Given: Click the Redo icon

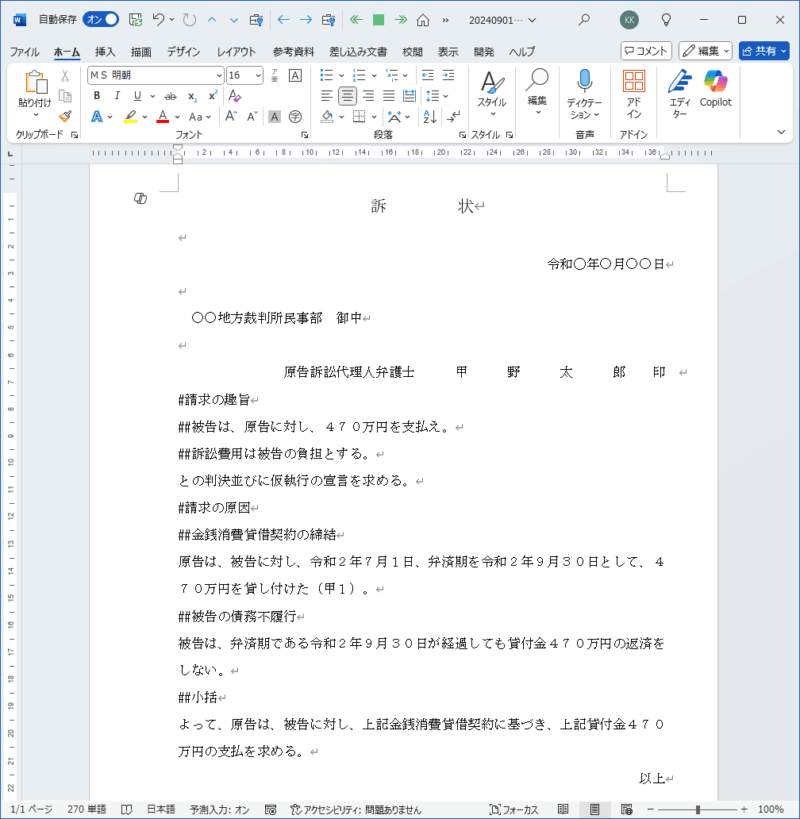Looking at the screenshot, I should (x=189, y=20).
